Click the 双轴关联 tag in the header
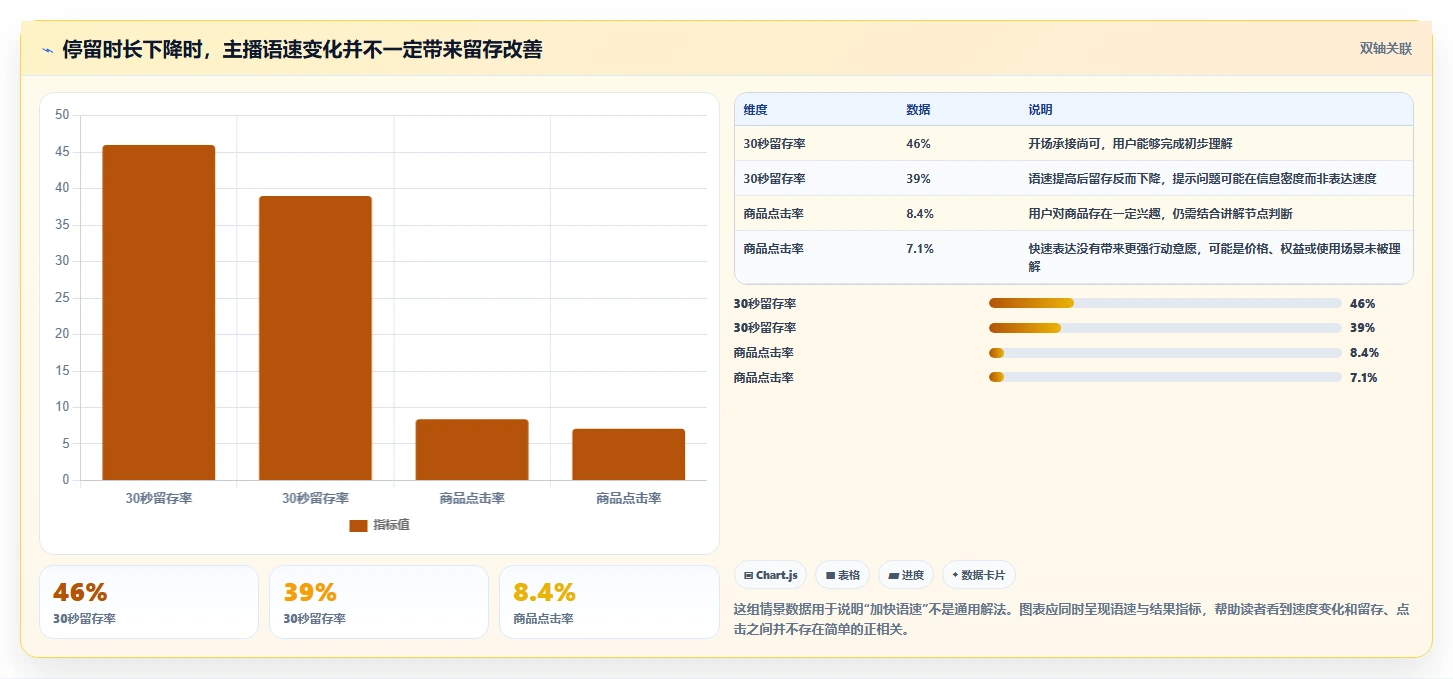This screenshot has height=679, width=1453. (x=1385, y=49)
